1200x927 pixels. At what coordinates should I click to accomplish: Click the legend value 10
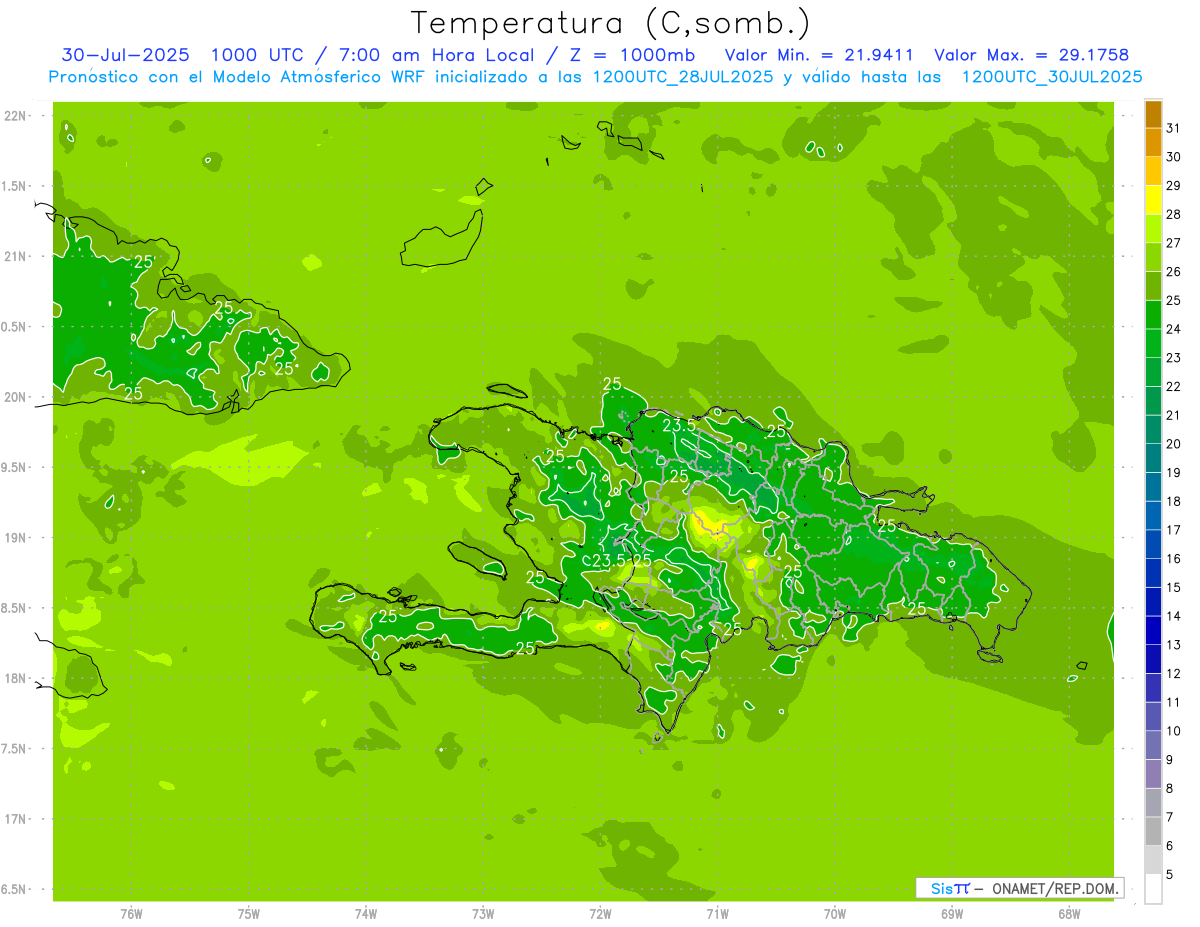click(1173, 731)
